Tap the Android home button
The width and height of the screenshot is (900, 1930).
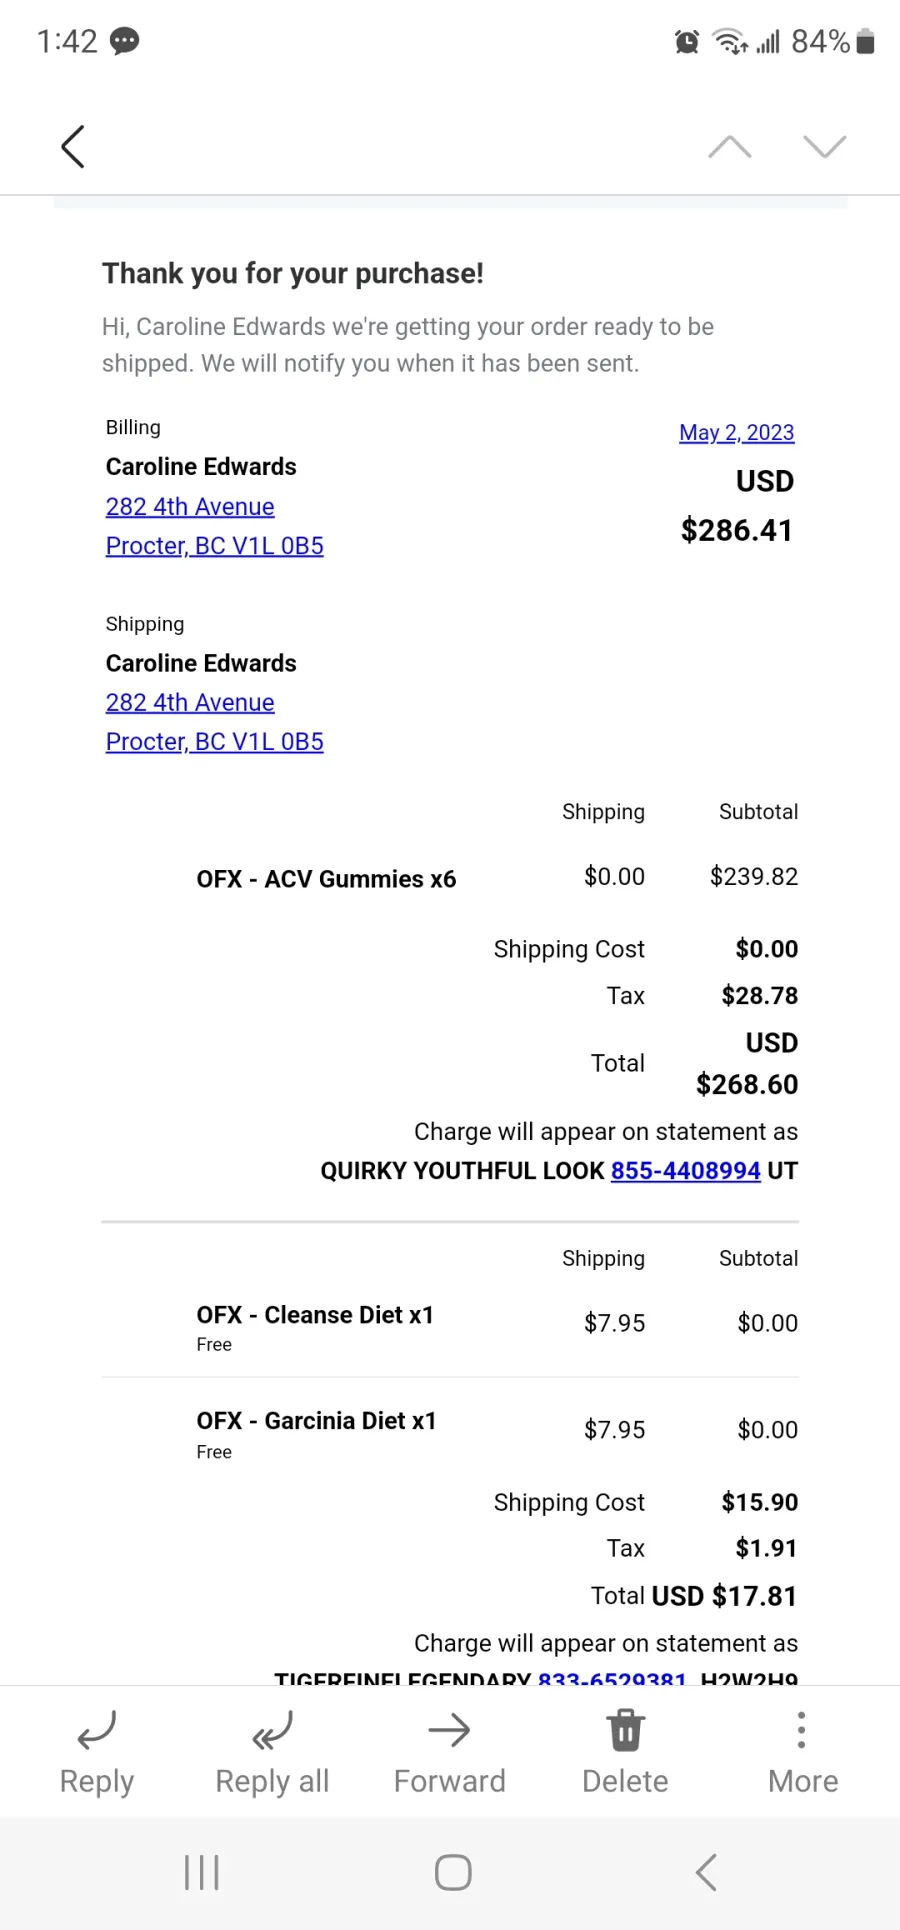click(x=453, y=1872)
